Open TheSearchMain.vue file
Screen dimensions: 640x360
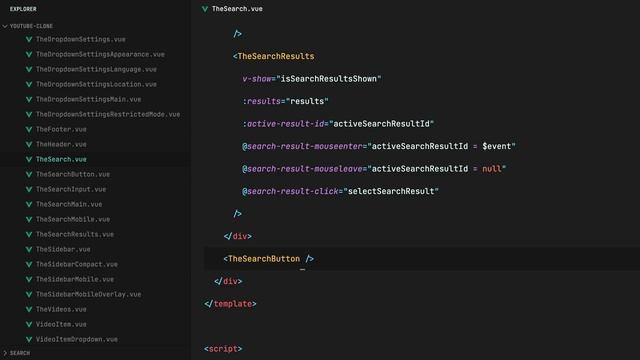pyautogui.click(x=69, y=204)
